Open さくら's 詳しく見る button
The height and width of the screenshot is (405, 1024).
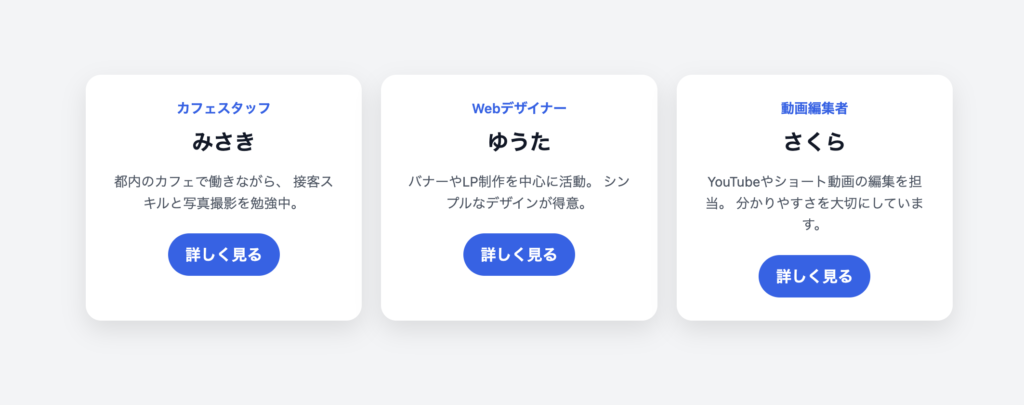tap(814, 276)
